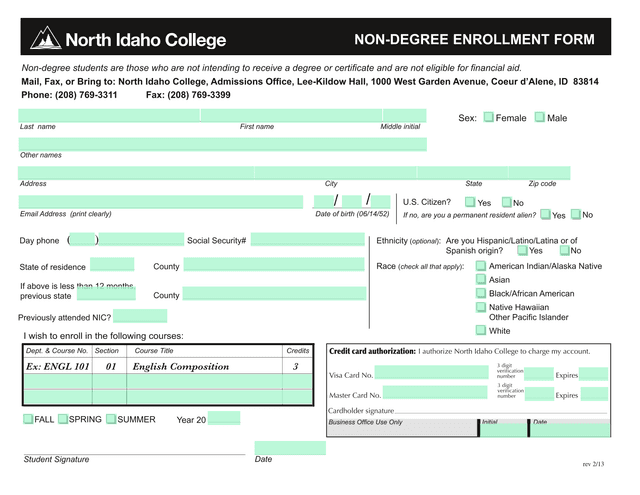This screenshot has width=640, height=495.
Task: Click the 'Phone: (208) 769-3311' text
Action: pos(69,95)
